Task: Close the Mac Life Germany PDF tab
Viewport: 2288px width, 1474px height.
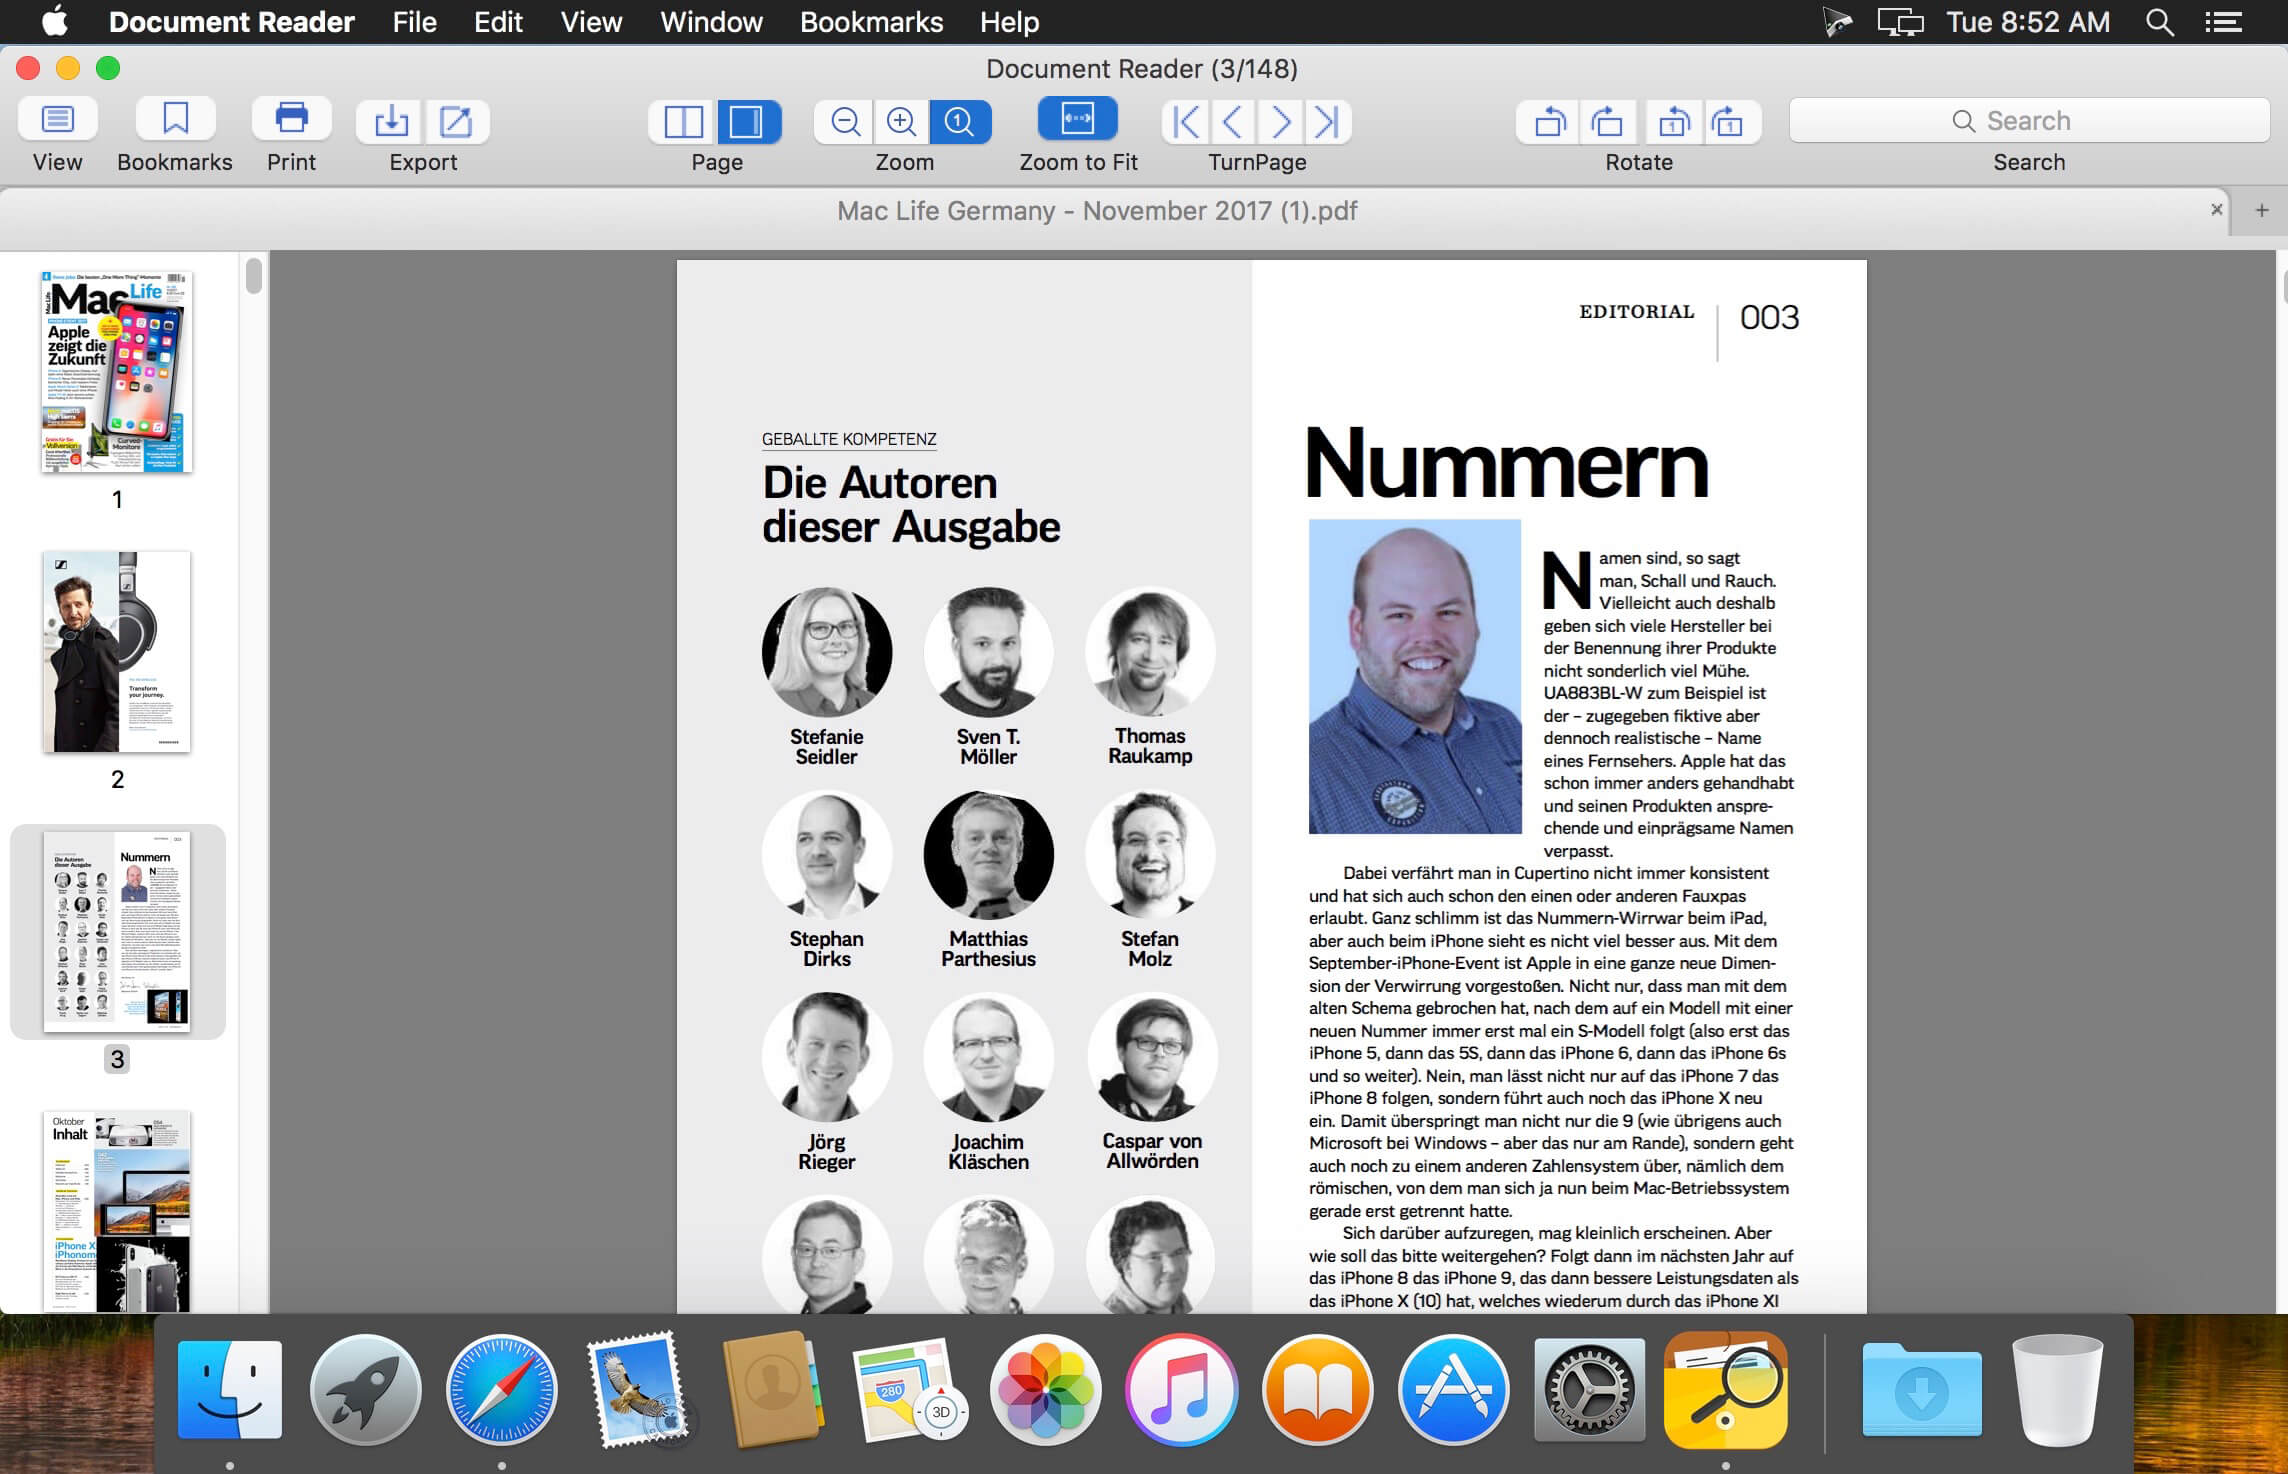Action: 2216,209
